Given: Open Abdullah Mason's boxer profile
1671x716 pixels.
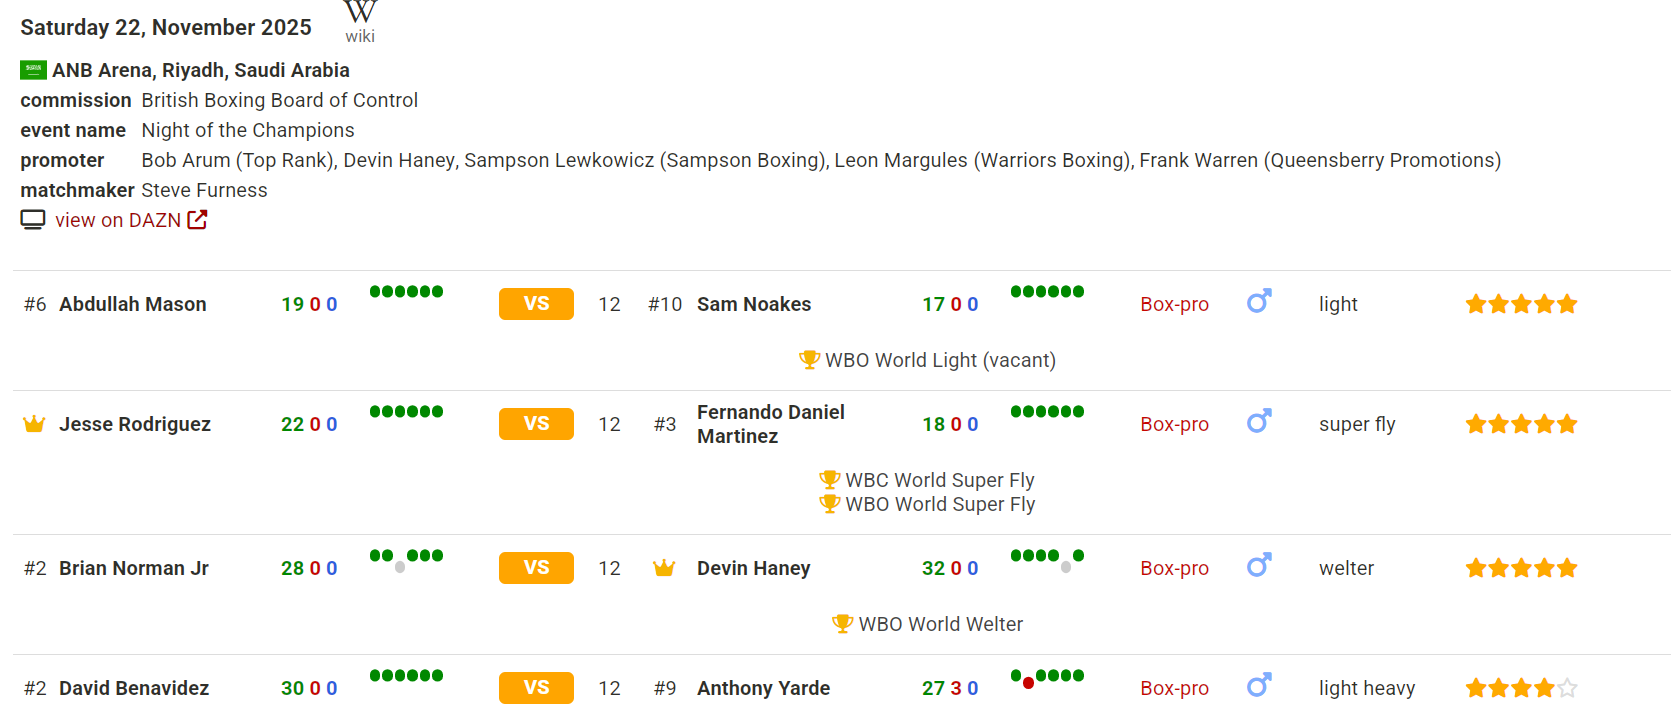Looking at the screenshot, I should [133, 304].
